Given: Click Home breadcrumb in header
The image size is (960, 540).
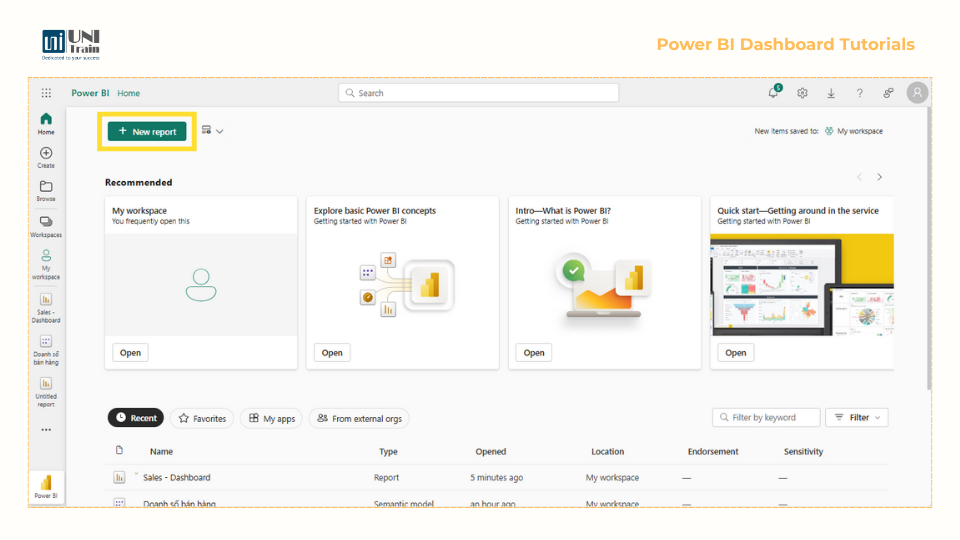Looking at the screenshot, I should coord(129,93).
